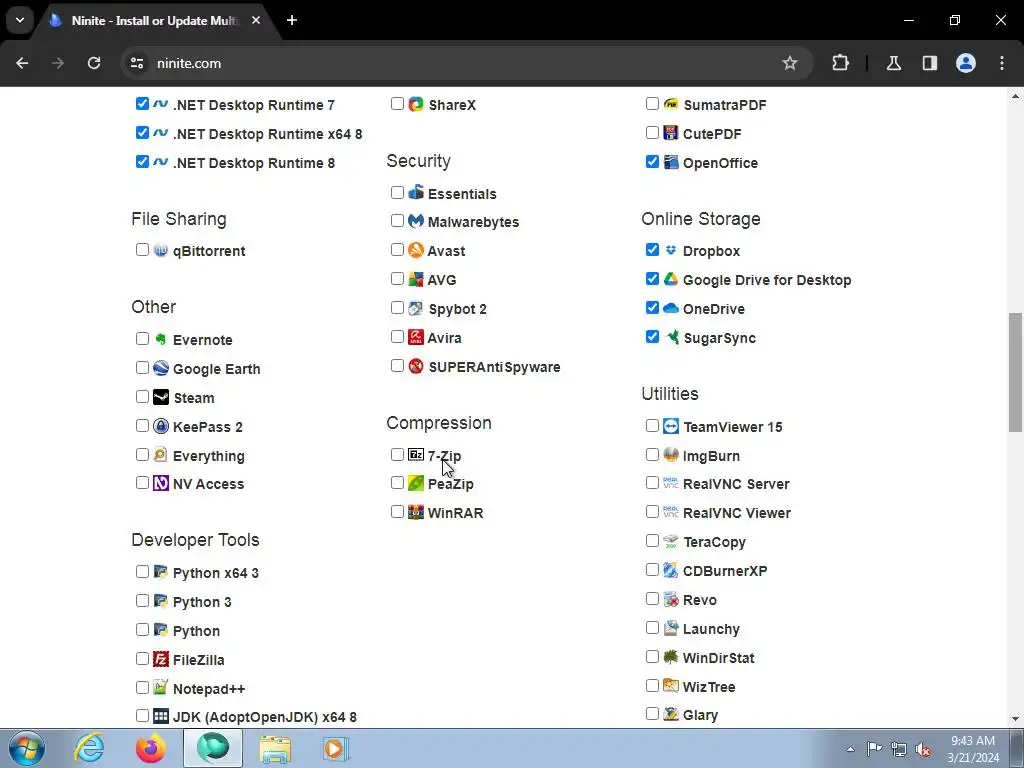Click the qBittorrent icon
1024x768 pixels.
[161, 250]
